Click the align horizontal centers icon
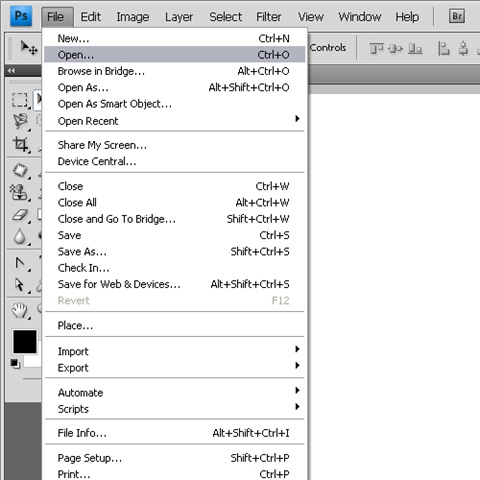 (x=463, y=48)
